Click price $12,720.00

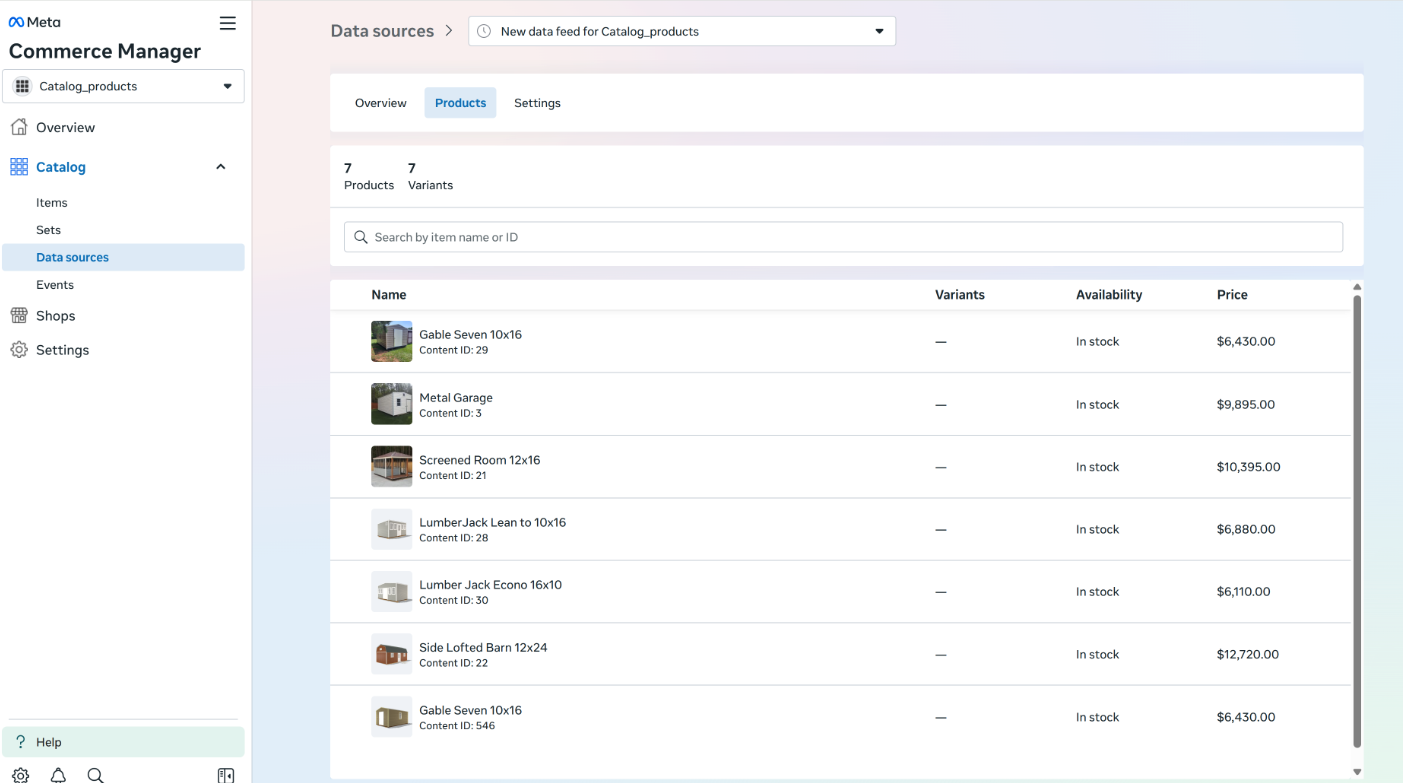click(1248, 654)
